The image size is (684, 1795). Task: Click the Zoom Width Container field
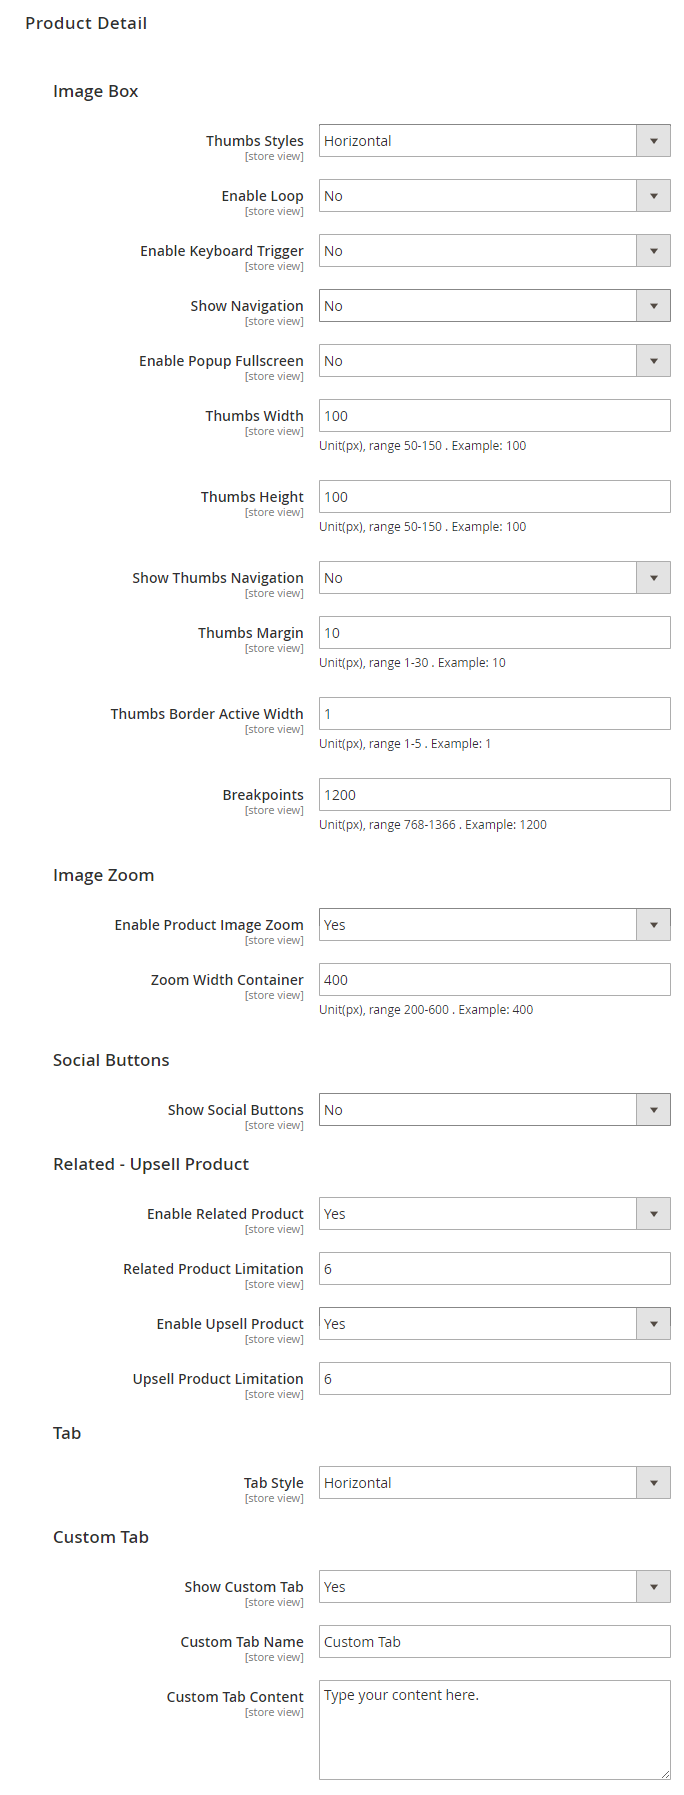click(494, 980)
